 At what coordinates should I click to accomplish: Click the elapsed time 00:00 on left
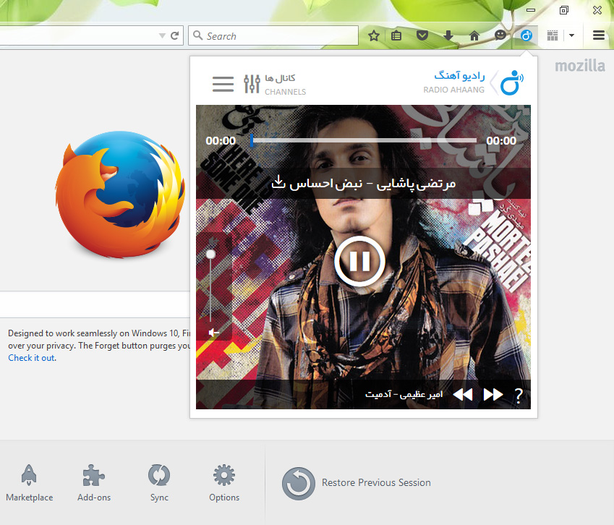pyautogui.click(x=221, y=141)
